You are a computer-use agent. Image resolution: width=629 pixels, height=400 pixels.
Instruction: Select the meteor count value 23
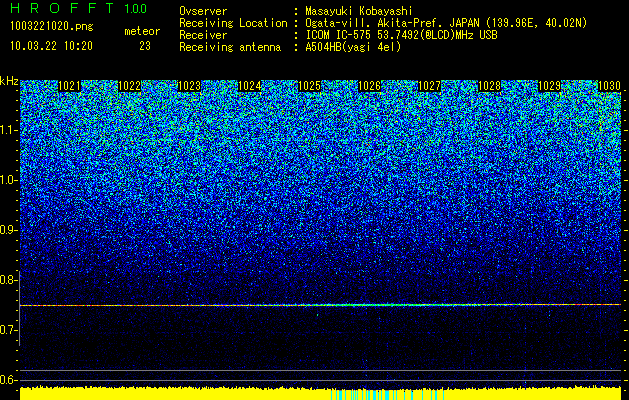tap(145, 46)
